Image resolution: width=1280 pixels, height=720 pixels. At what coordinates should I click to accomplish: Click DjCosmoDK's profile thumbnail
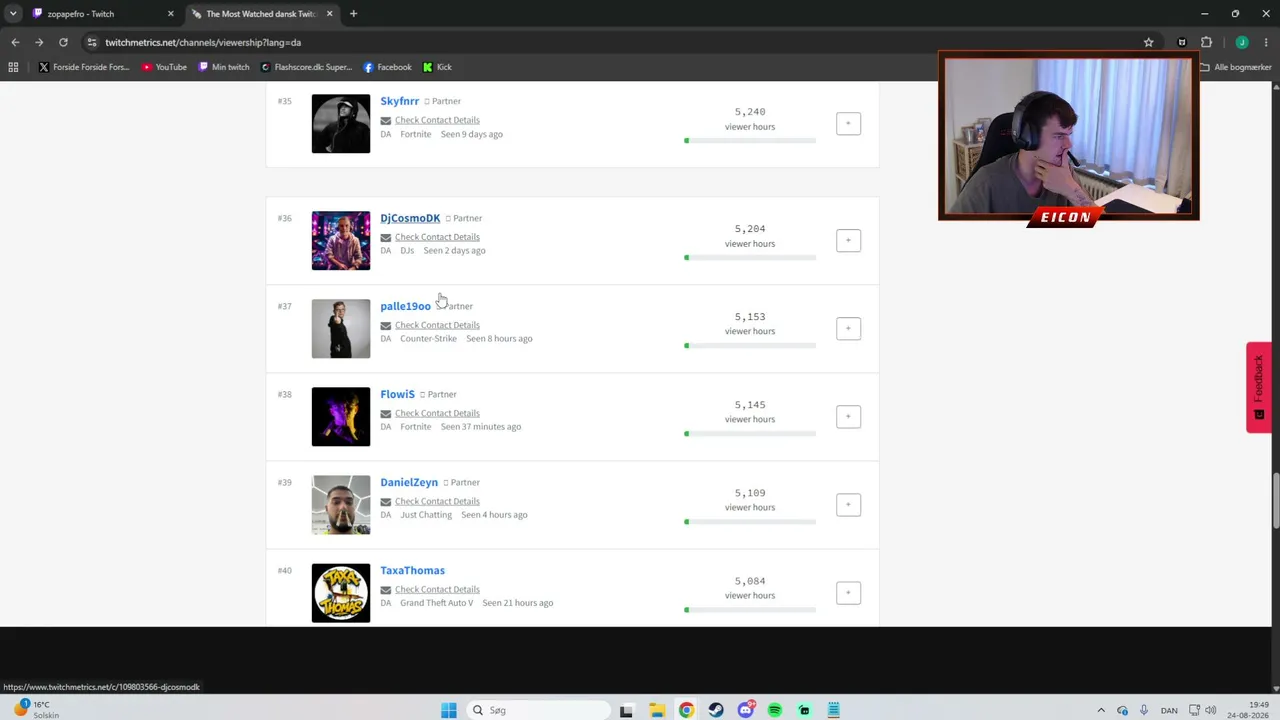pyautogui.click(x=341, y=240)
